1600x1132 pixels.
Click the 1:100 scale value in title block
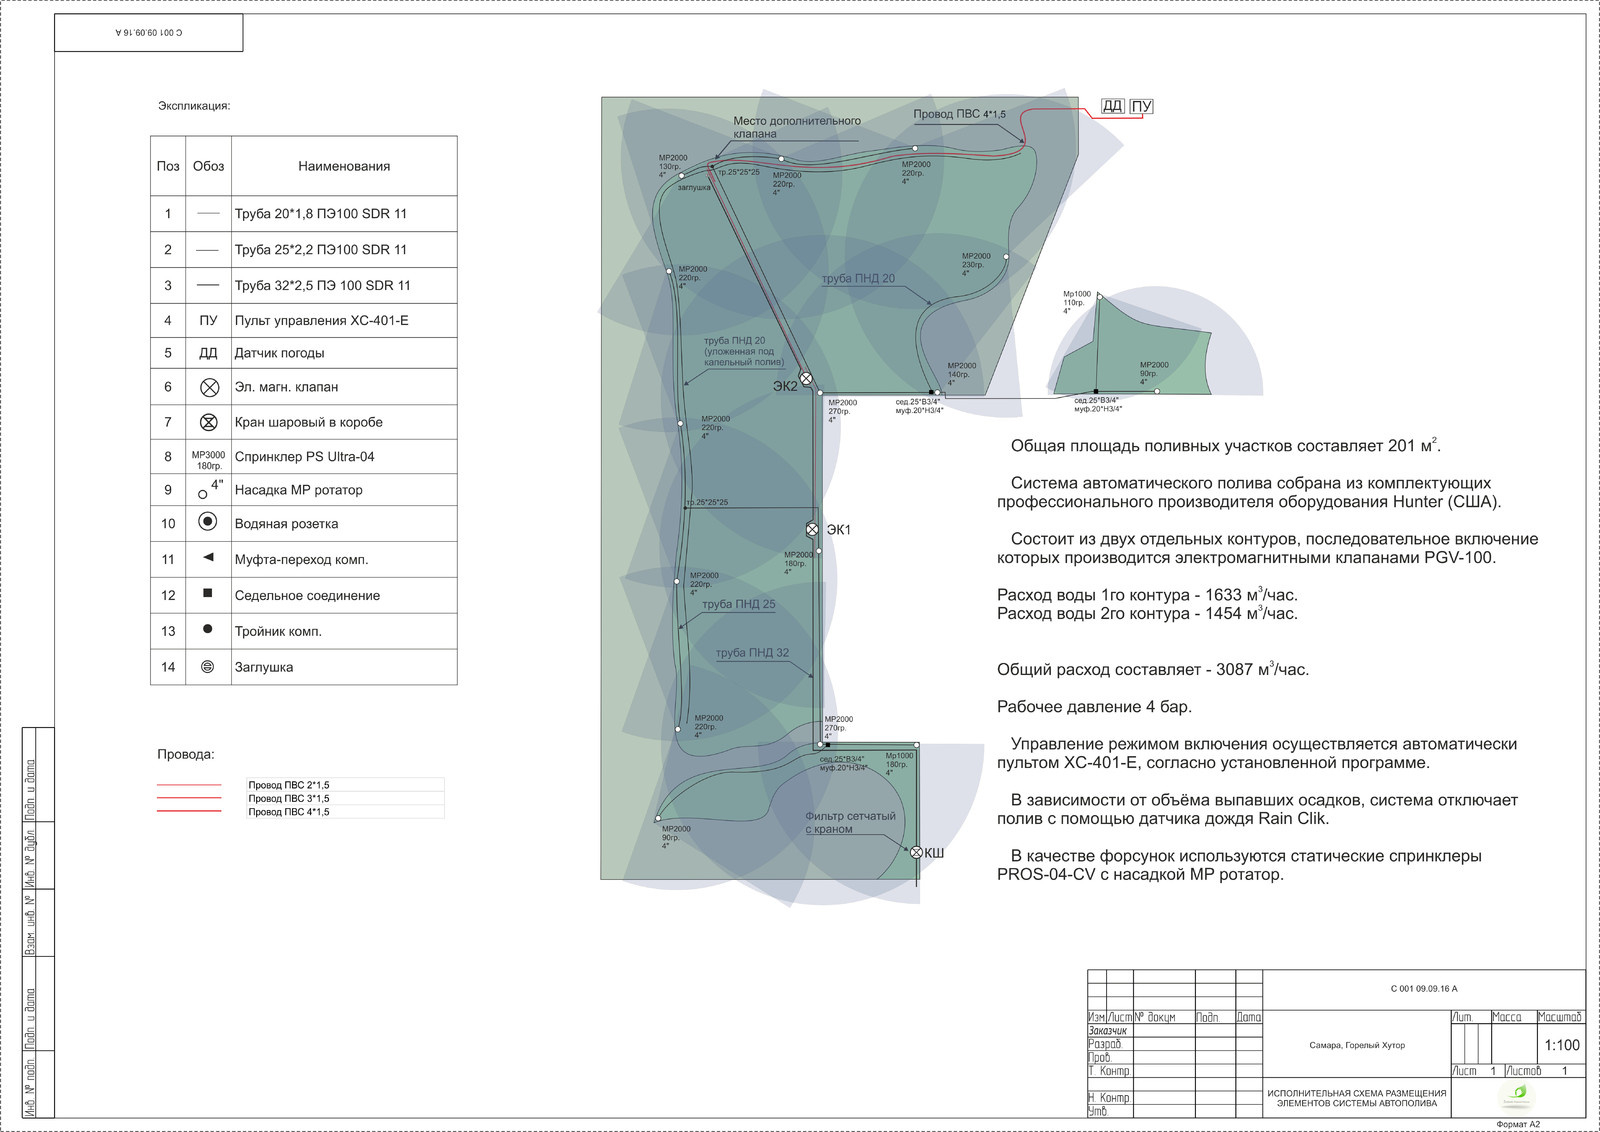[x=1561, y=1045]
